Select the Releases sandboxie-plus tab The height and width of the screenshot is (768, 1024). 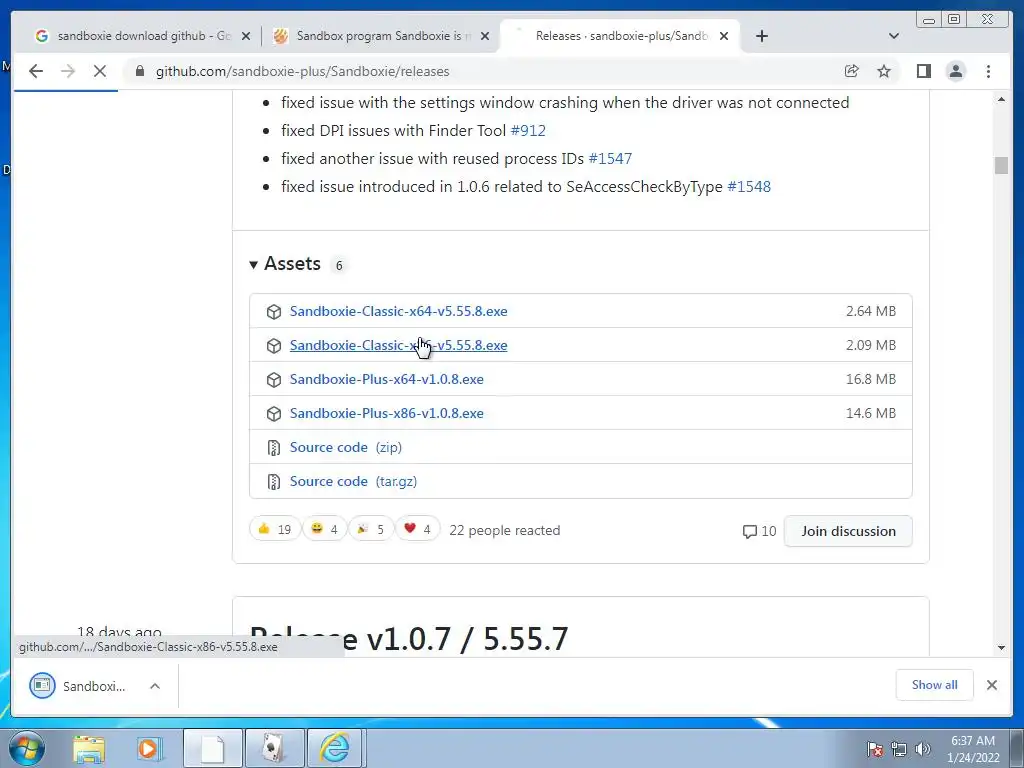(x=620, y=36)
